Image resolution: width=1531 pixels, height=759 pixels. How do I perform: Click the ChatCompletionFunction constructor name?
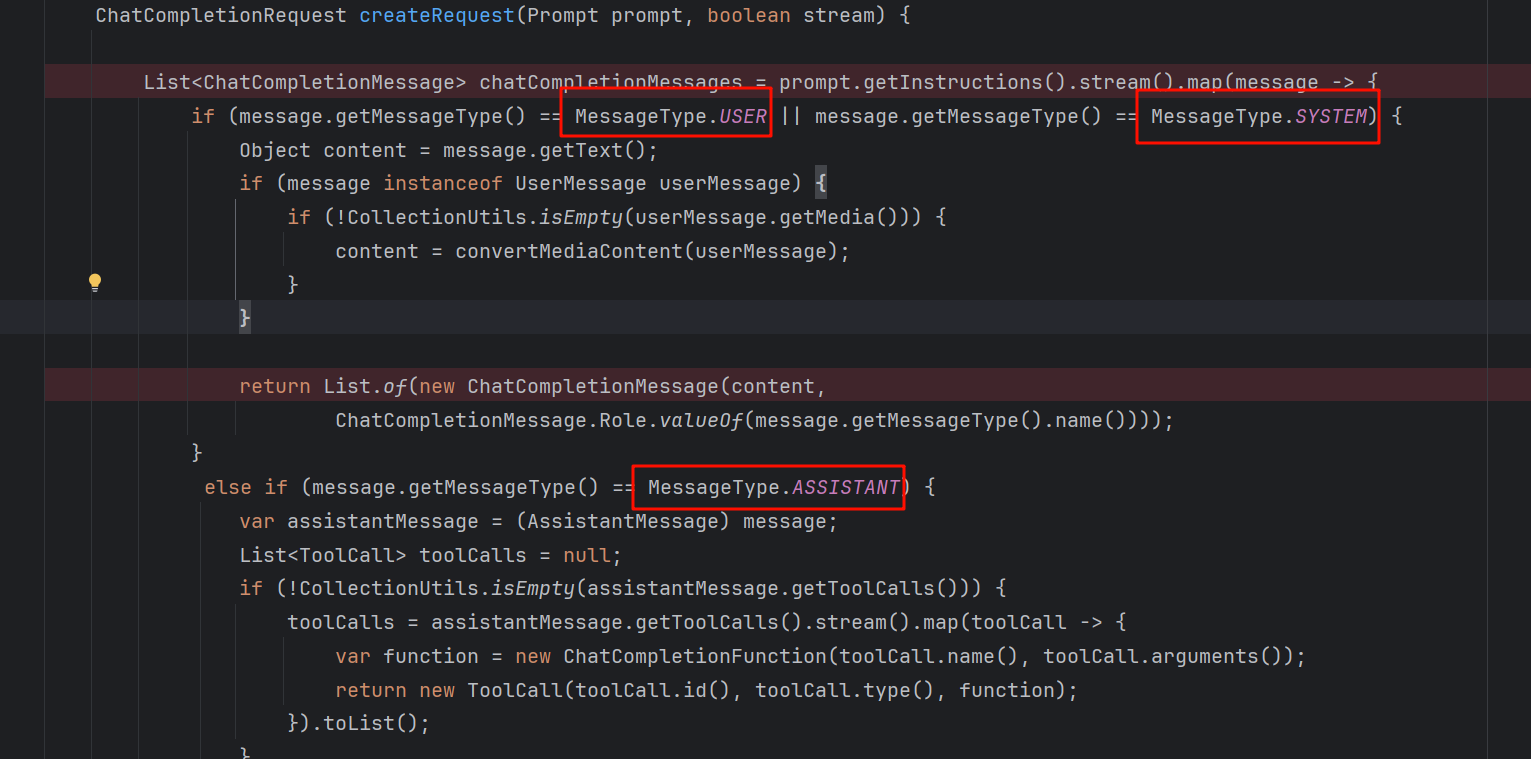pyautogui.click(x=695, y=656)
